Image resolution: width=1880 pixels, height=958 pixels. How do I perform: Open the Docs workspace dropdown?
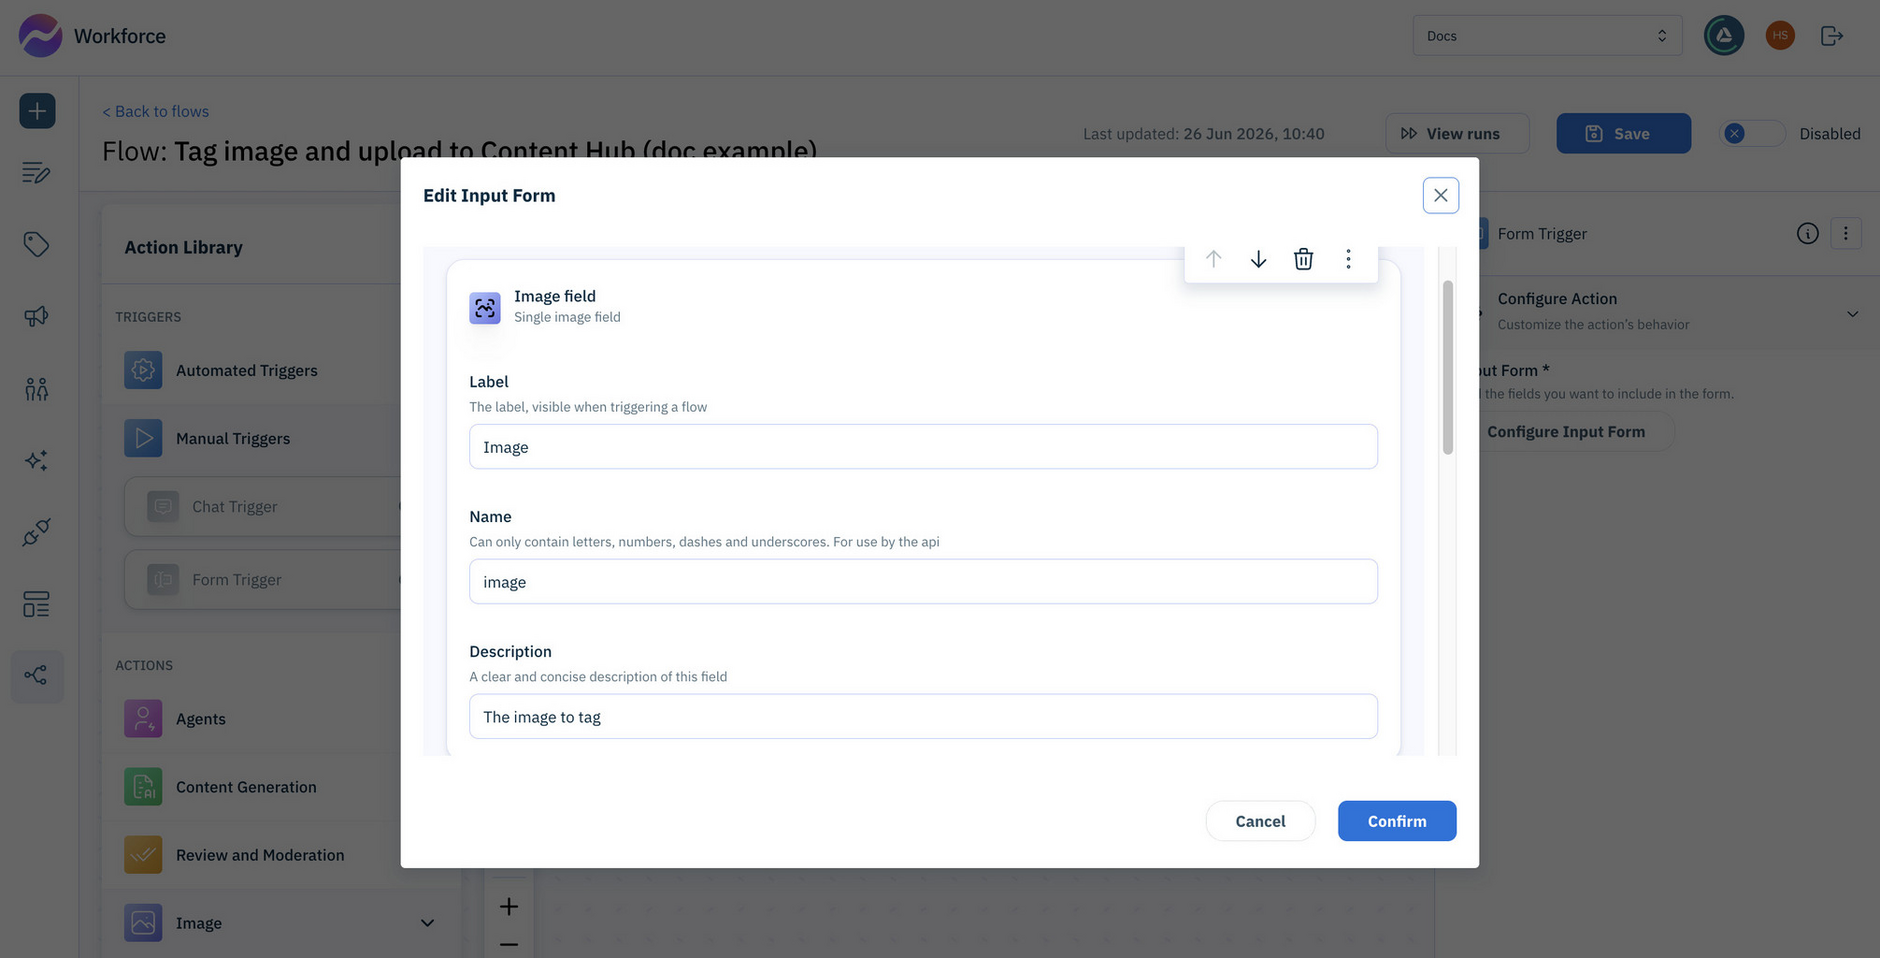(x=1547, y=36)
